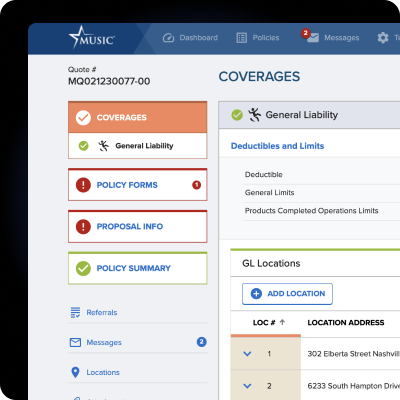
Task: Go to the Policy Summary step
Action: click(x=138, y=268)
